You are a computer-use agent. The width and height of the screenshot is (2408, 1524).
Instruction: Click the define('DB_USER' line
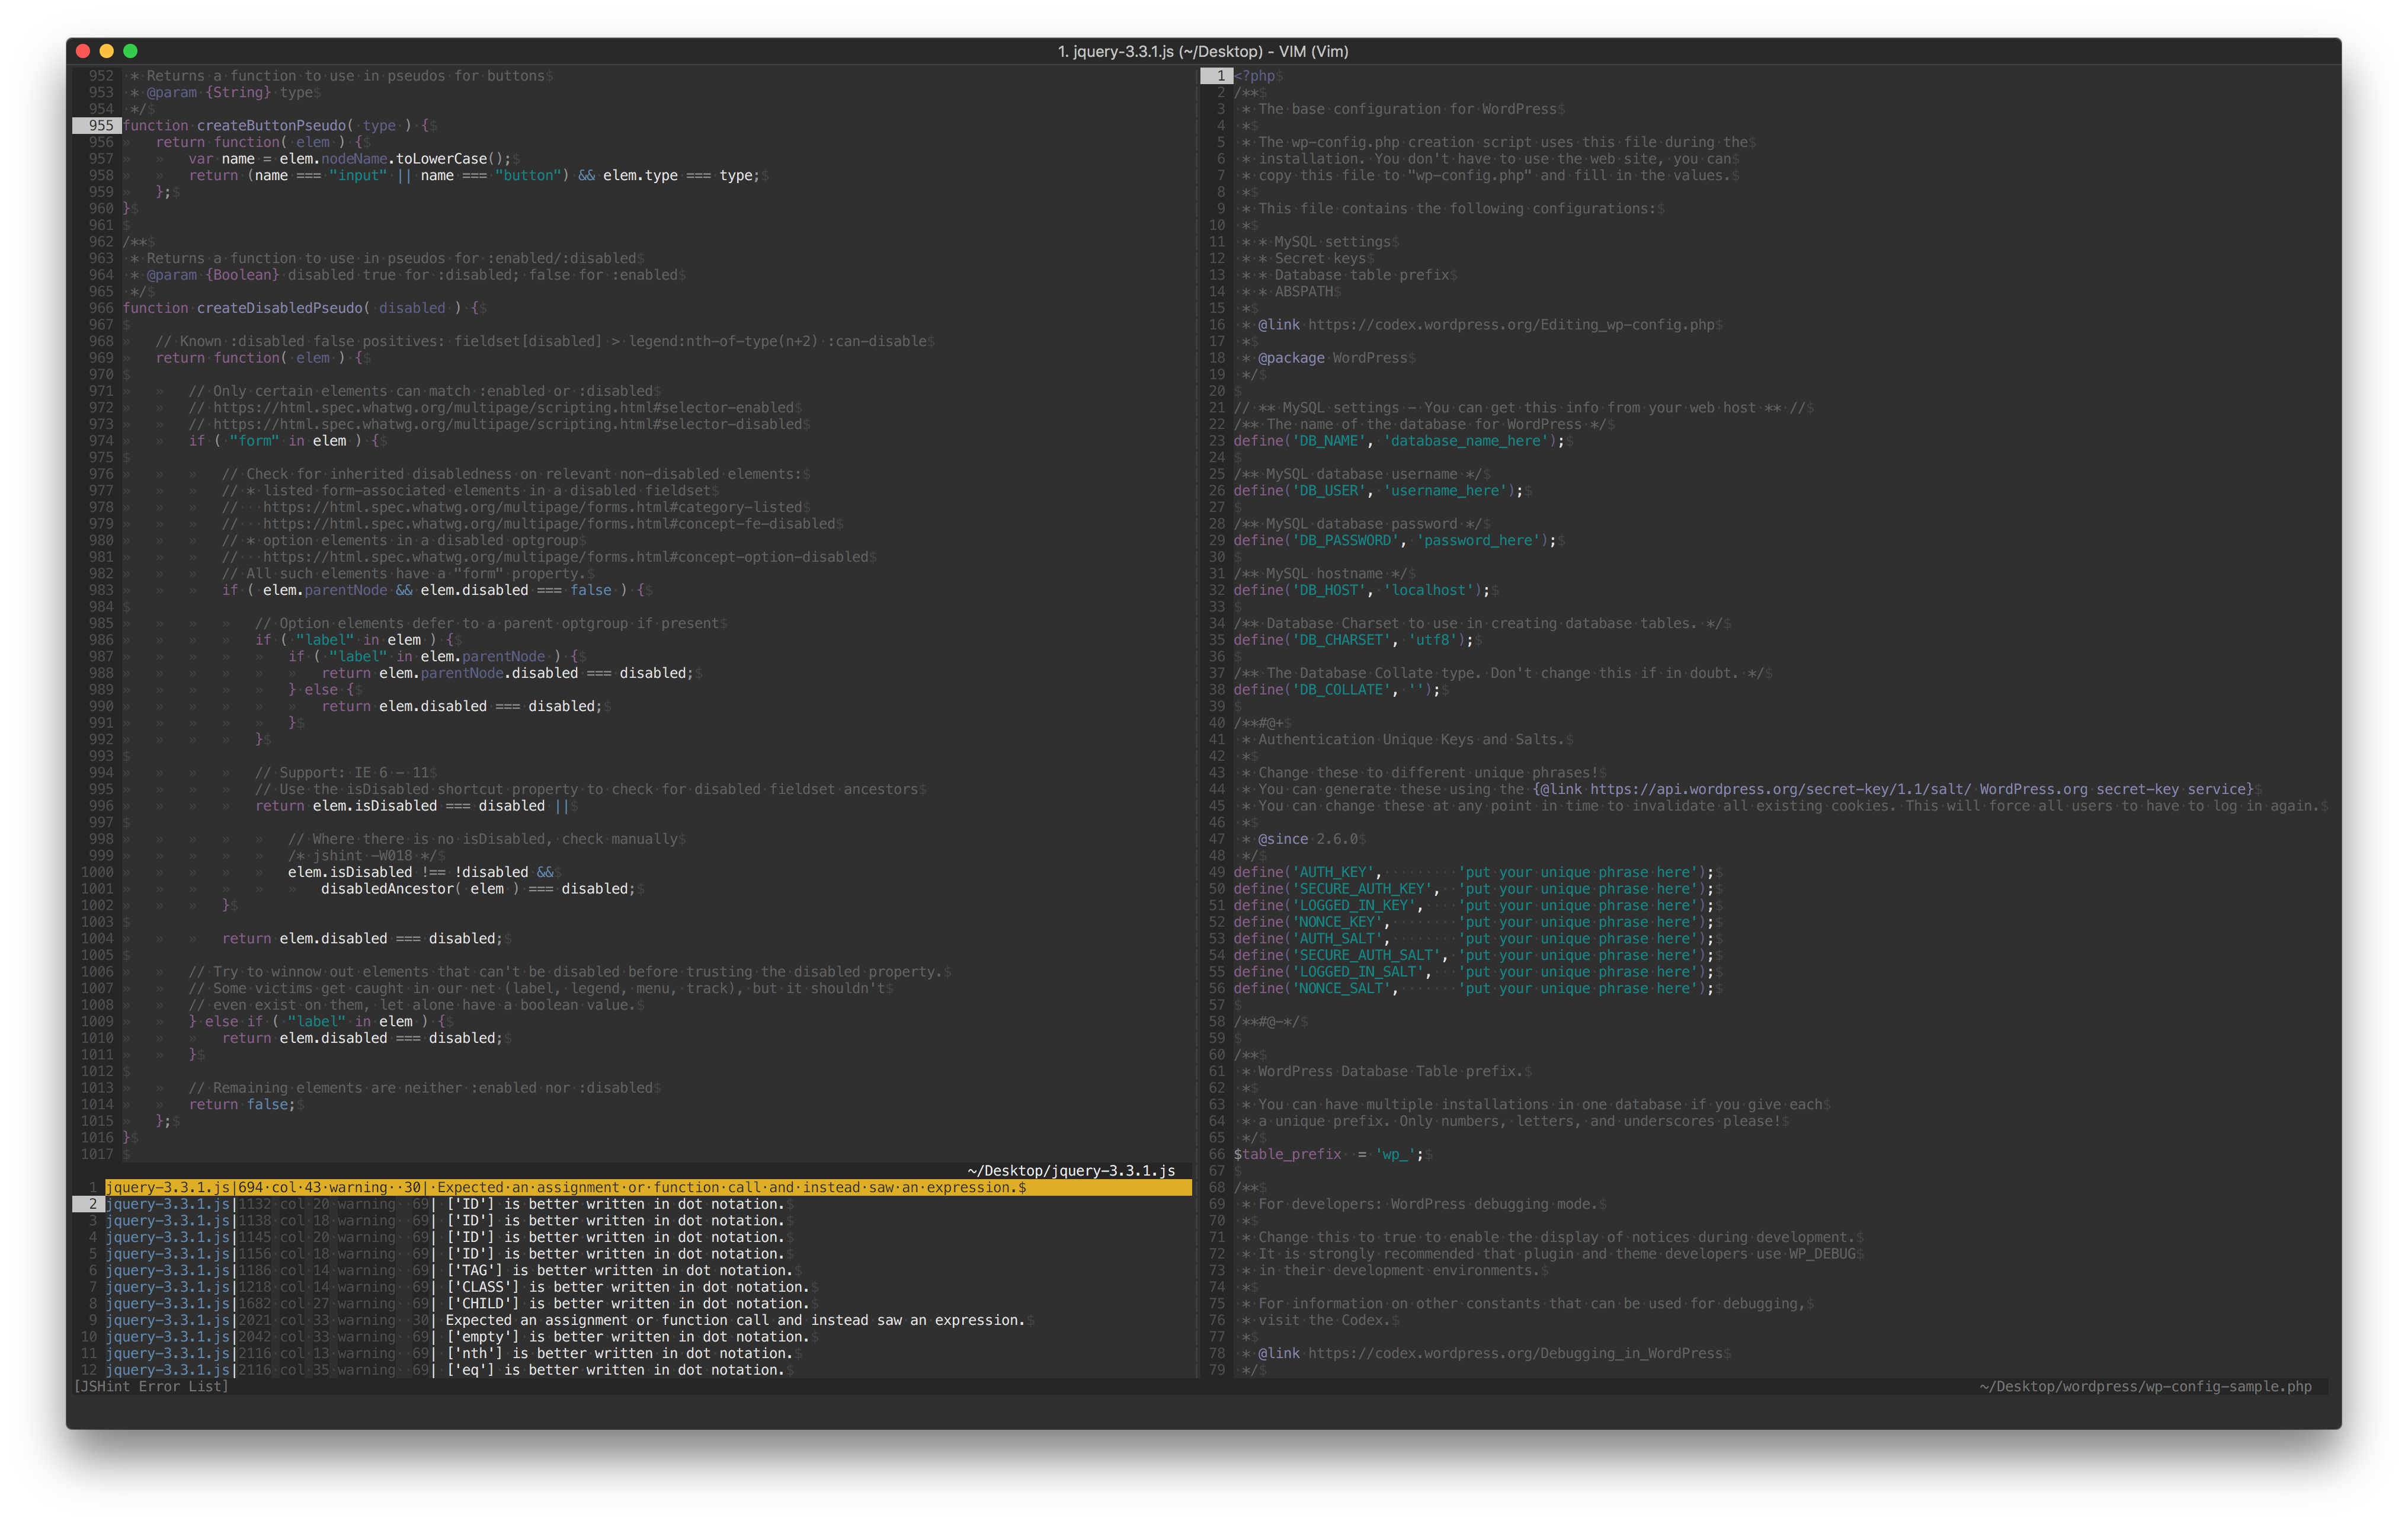(x=1377, y=490)
